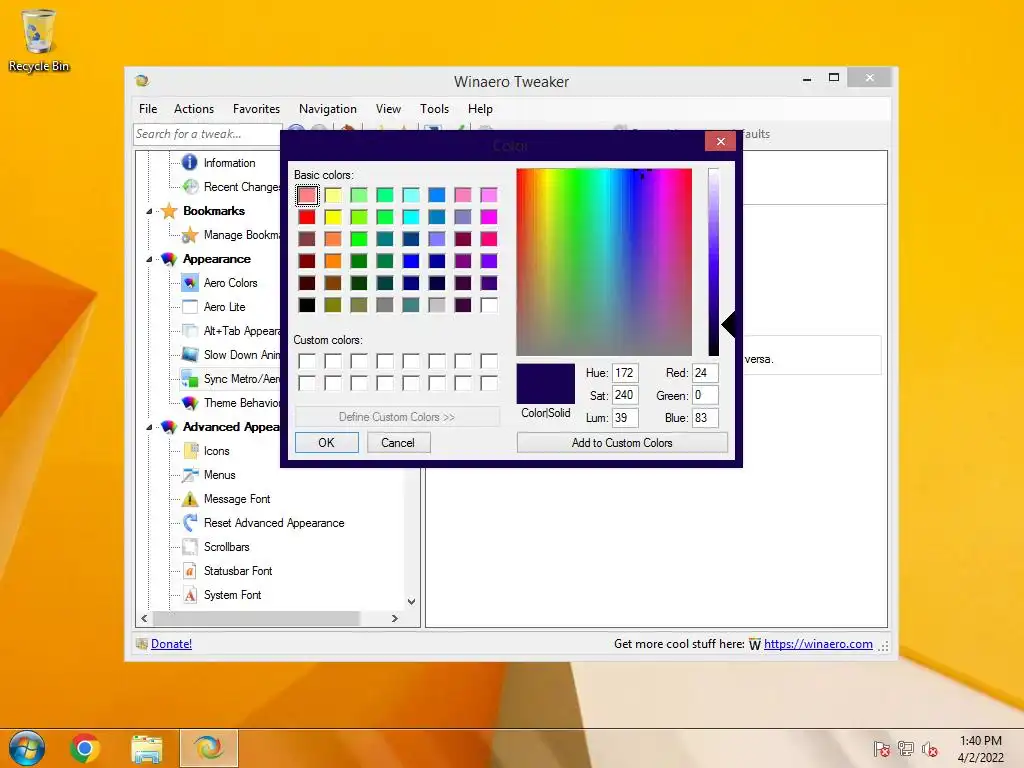This screenshot has height=768, width=1024.
Task: Collapse the Appearance tree node
Action: click(x=149, y=259)
